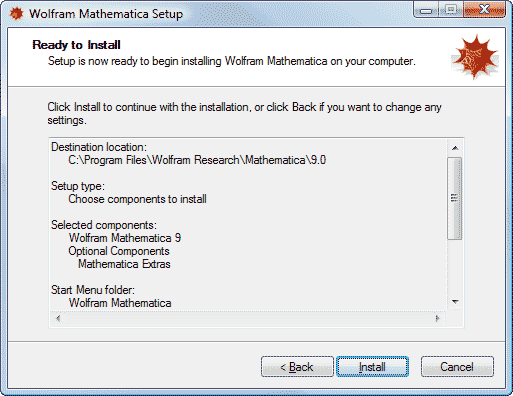This screenshot has width=513, height=396.
Task: Close the Wolfram Mathematica Setup window
Action: (x=484, y=10)
